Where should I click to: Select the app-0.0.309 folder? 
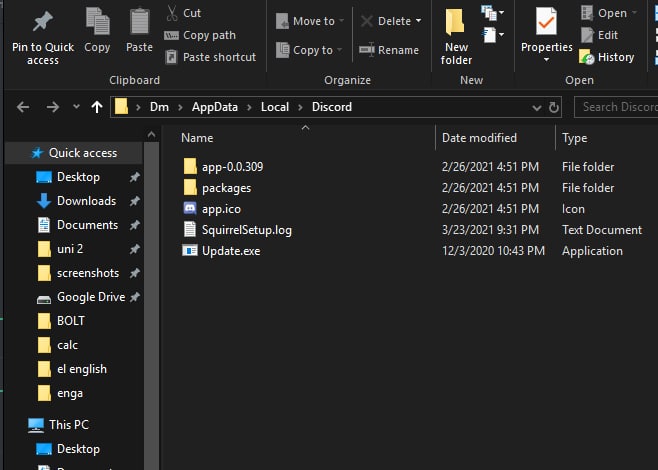point(223,167)
